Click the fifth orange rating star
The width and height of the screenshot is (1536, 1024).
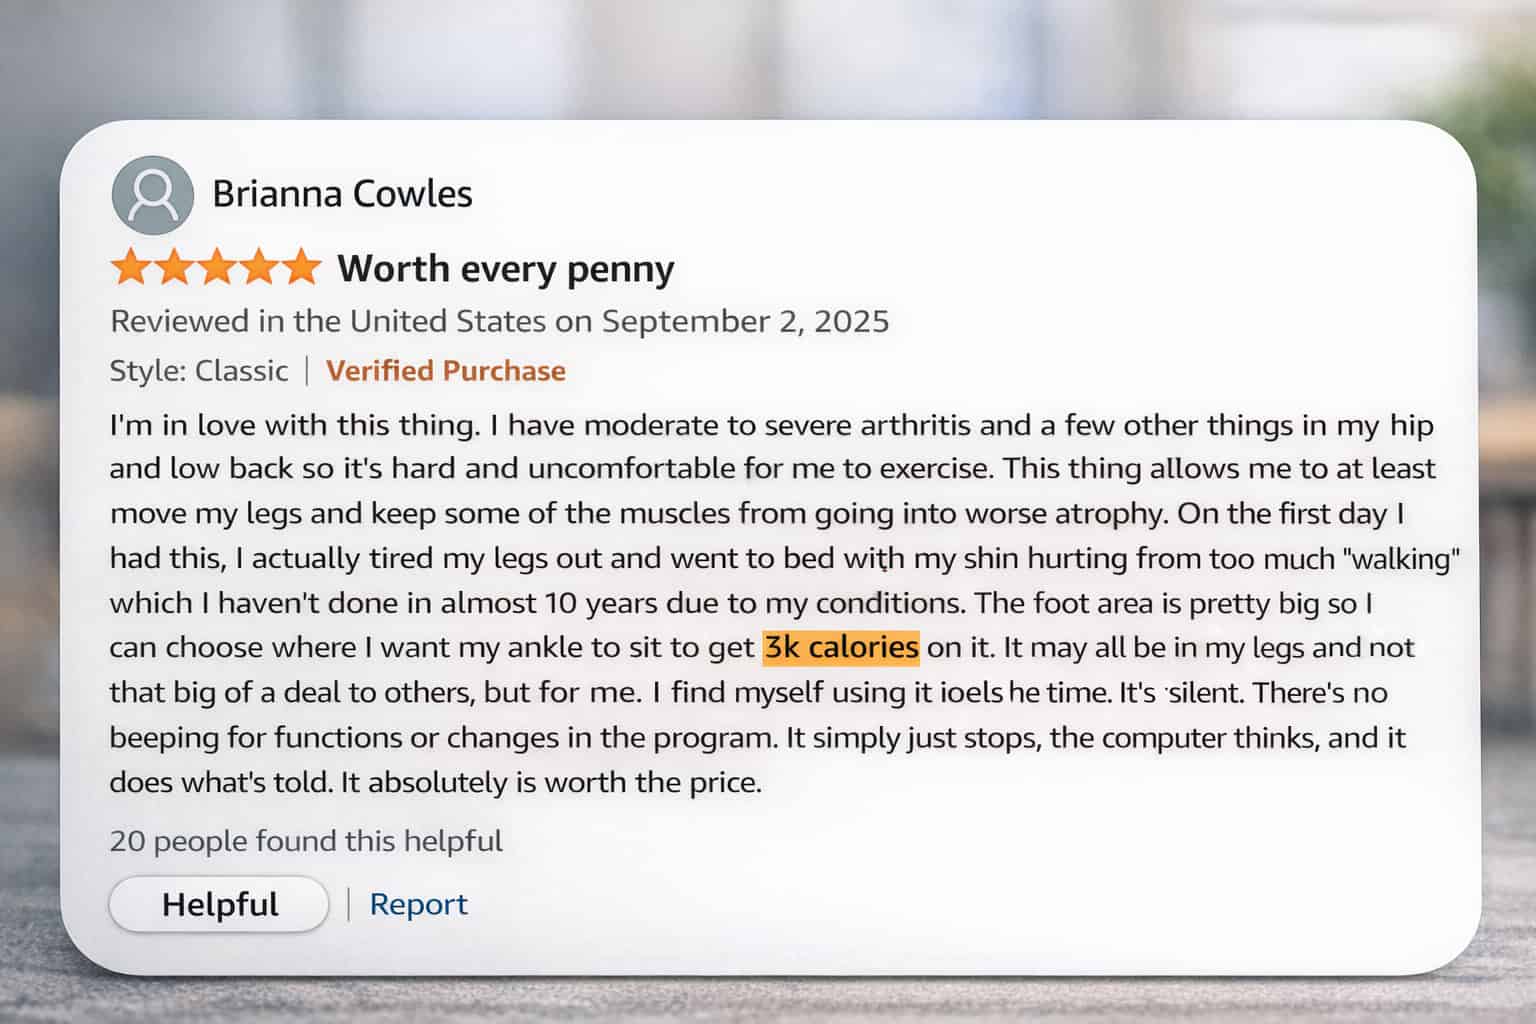coord(300,268)
